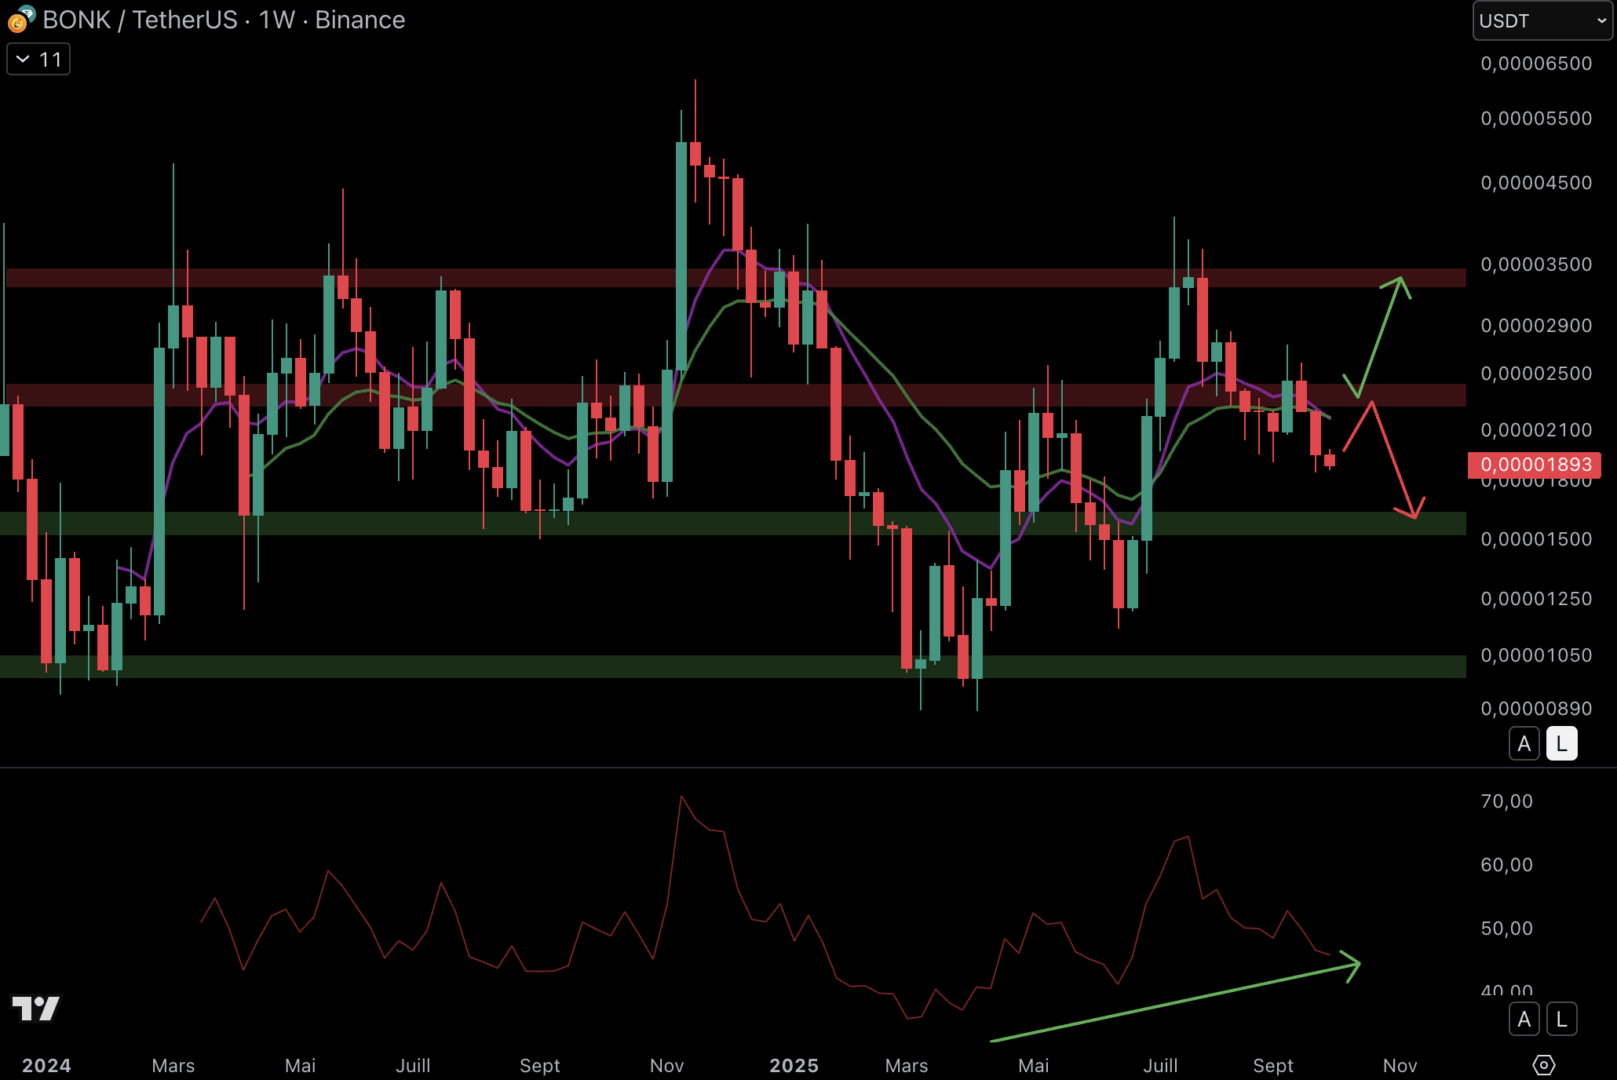The height and width of the screenshot is (1080, 1617).
Task: Open the USDT currency dropdown
Action: point(1542,21)
